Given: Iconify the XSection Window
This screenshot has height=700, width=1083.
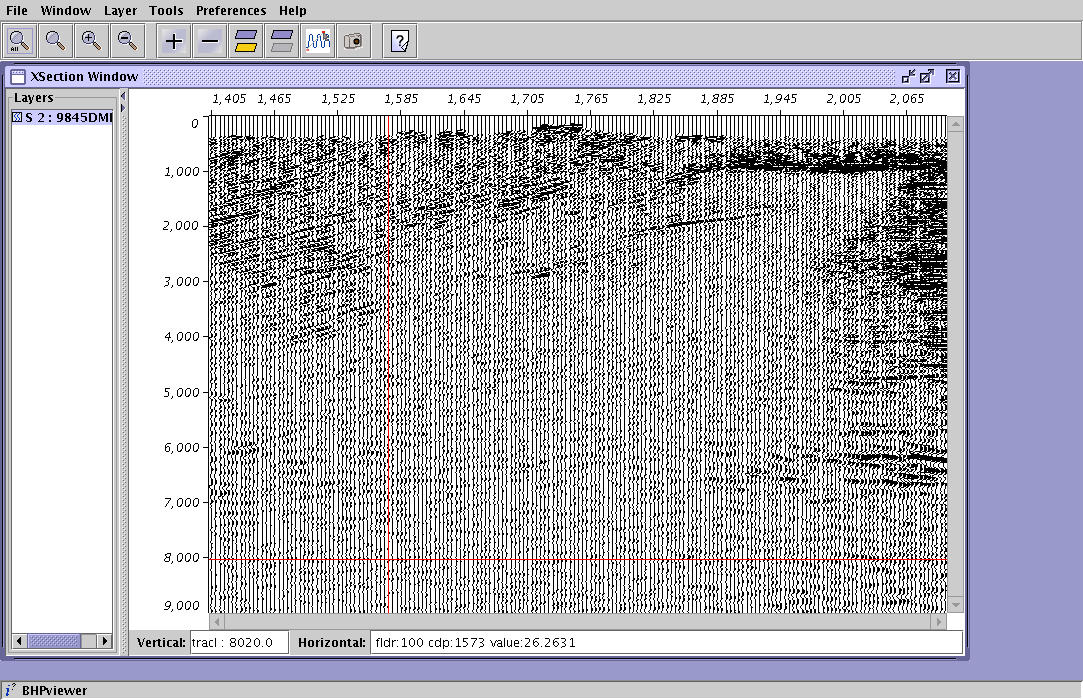Looking at the screenshot, I should click(x=908, y=76).
